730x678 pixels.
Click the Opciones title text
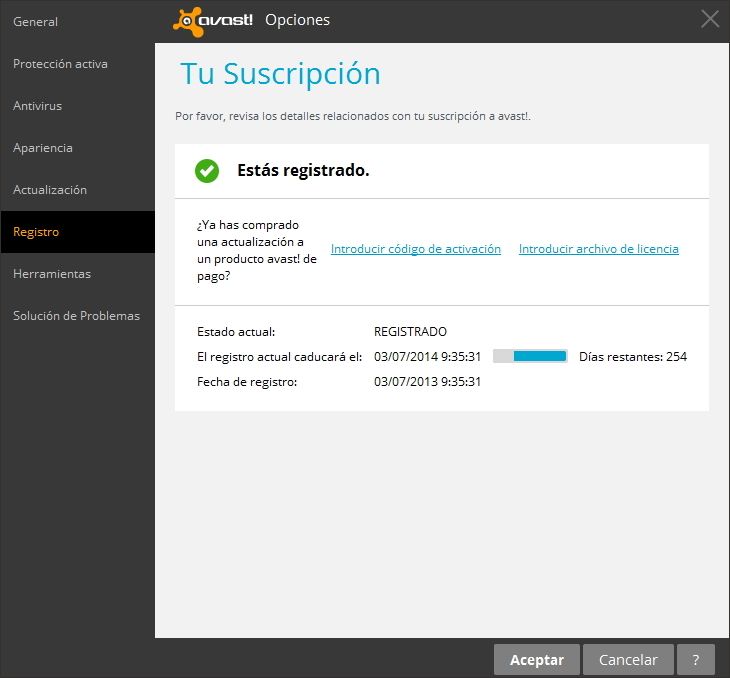pyautogui.click(x=297, y=20)
